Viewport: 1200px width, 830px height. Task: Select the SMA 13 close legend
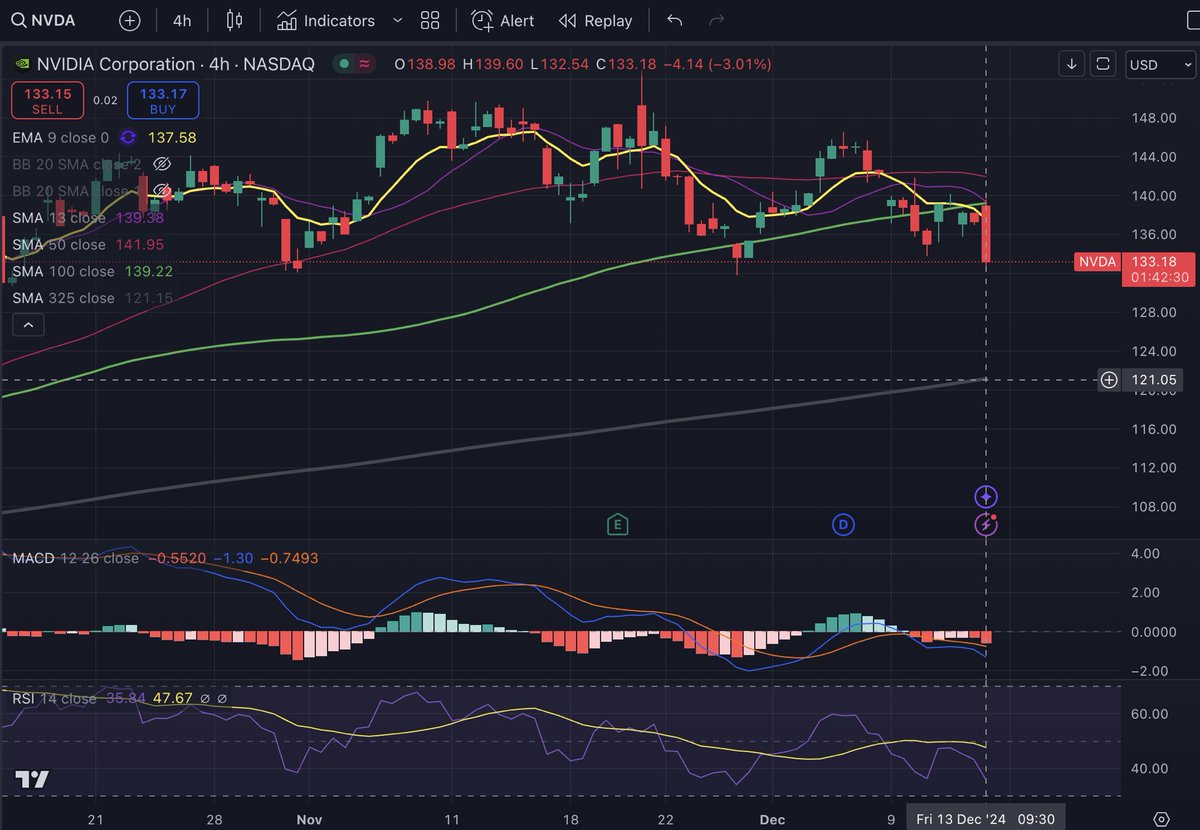[88, 217]
